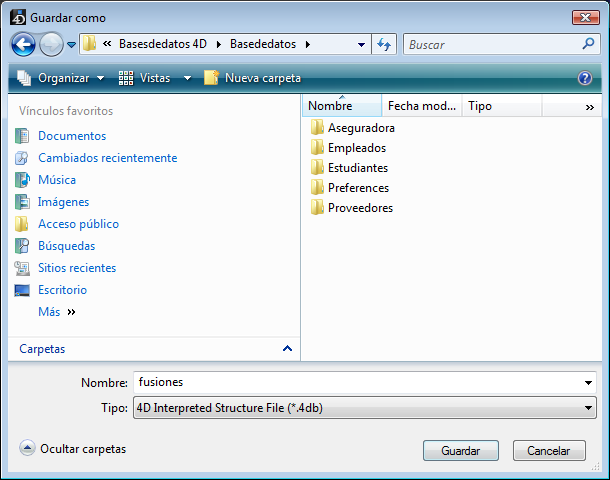
Task: Click the Imágenes icon
Action: coord(22,202)
